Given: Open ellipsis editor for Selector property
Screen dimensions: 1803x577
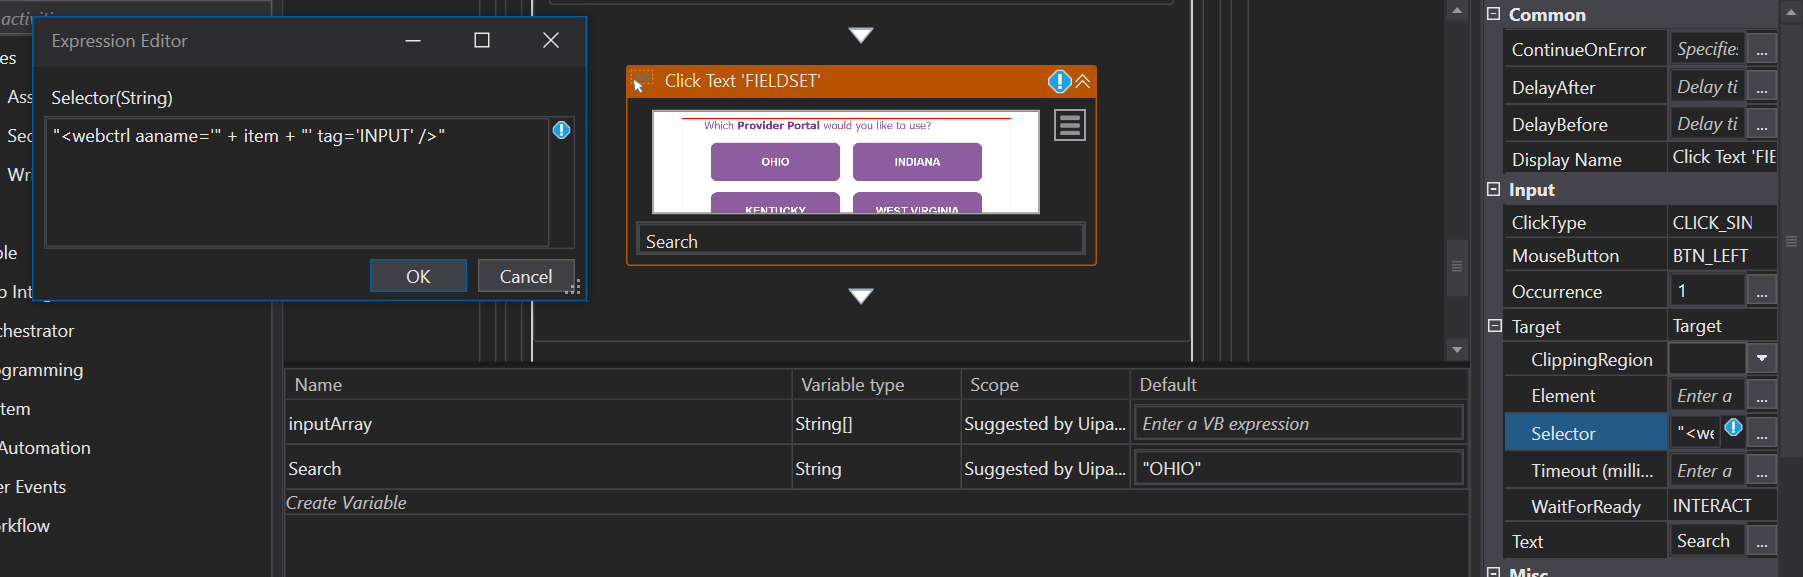Looking at the screenshot, I should [1761, 433].
